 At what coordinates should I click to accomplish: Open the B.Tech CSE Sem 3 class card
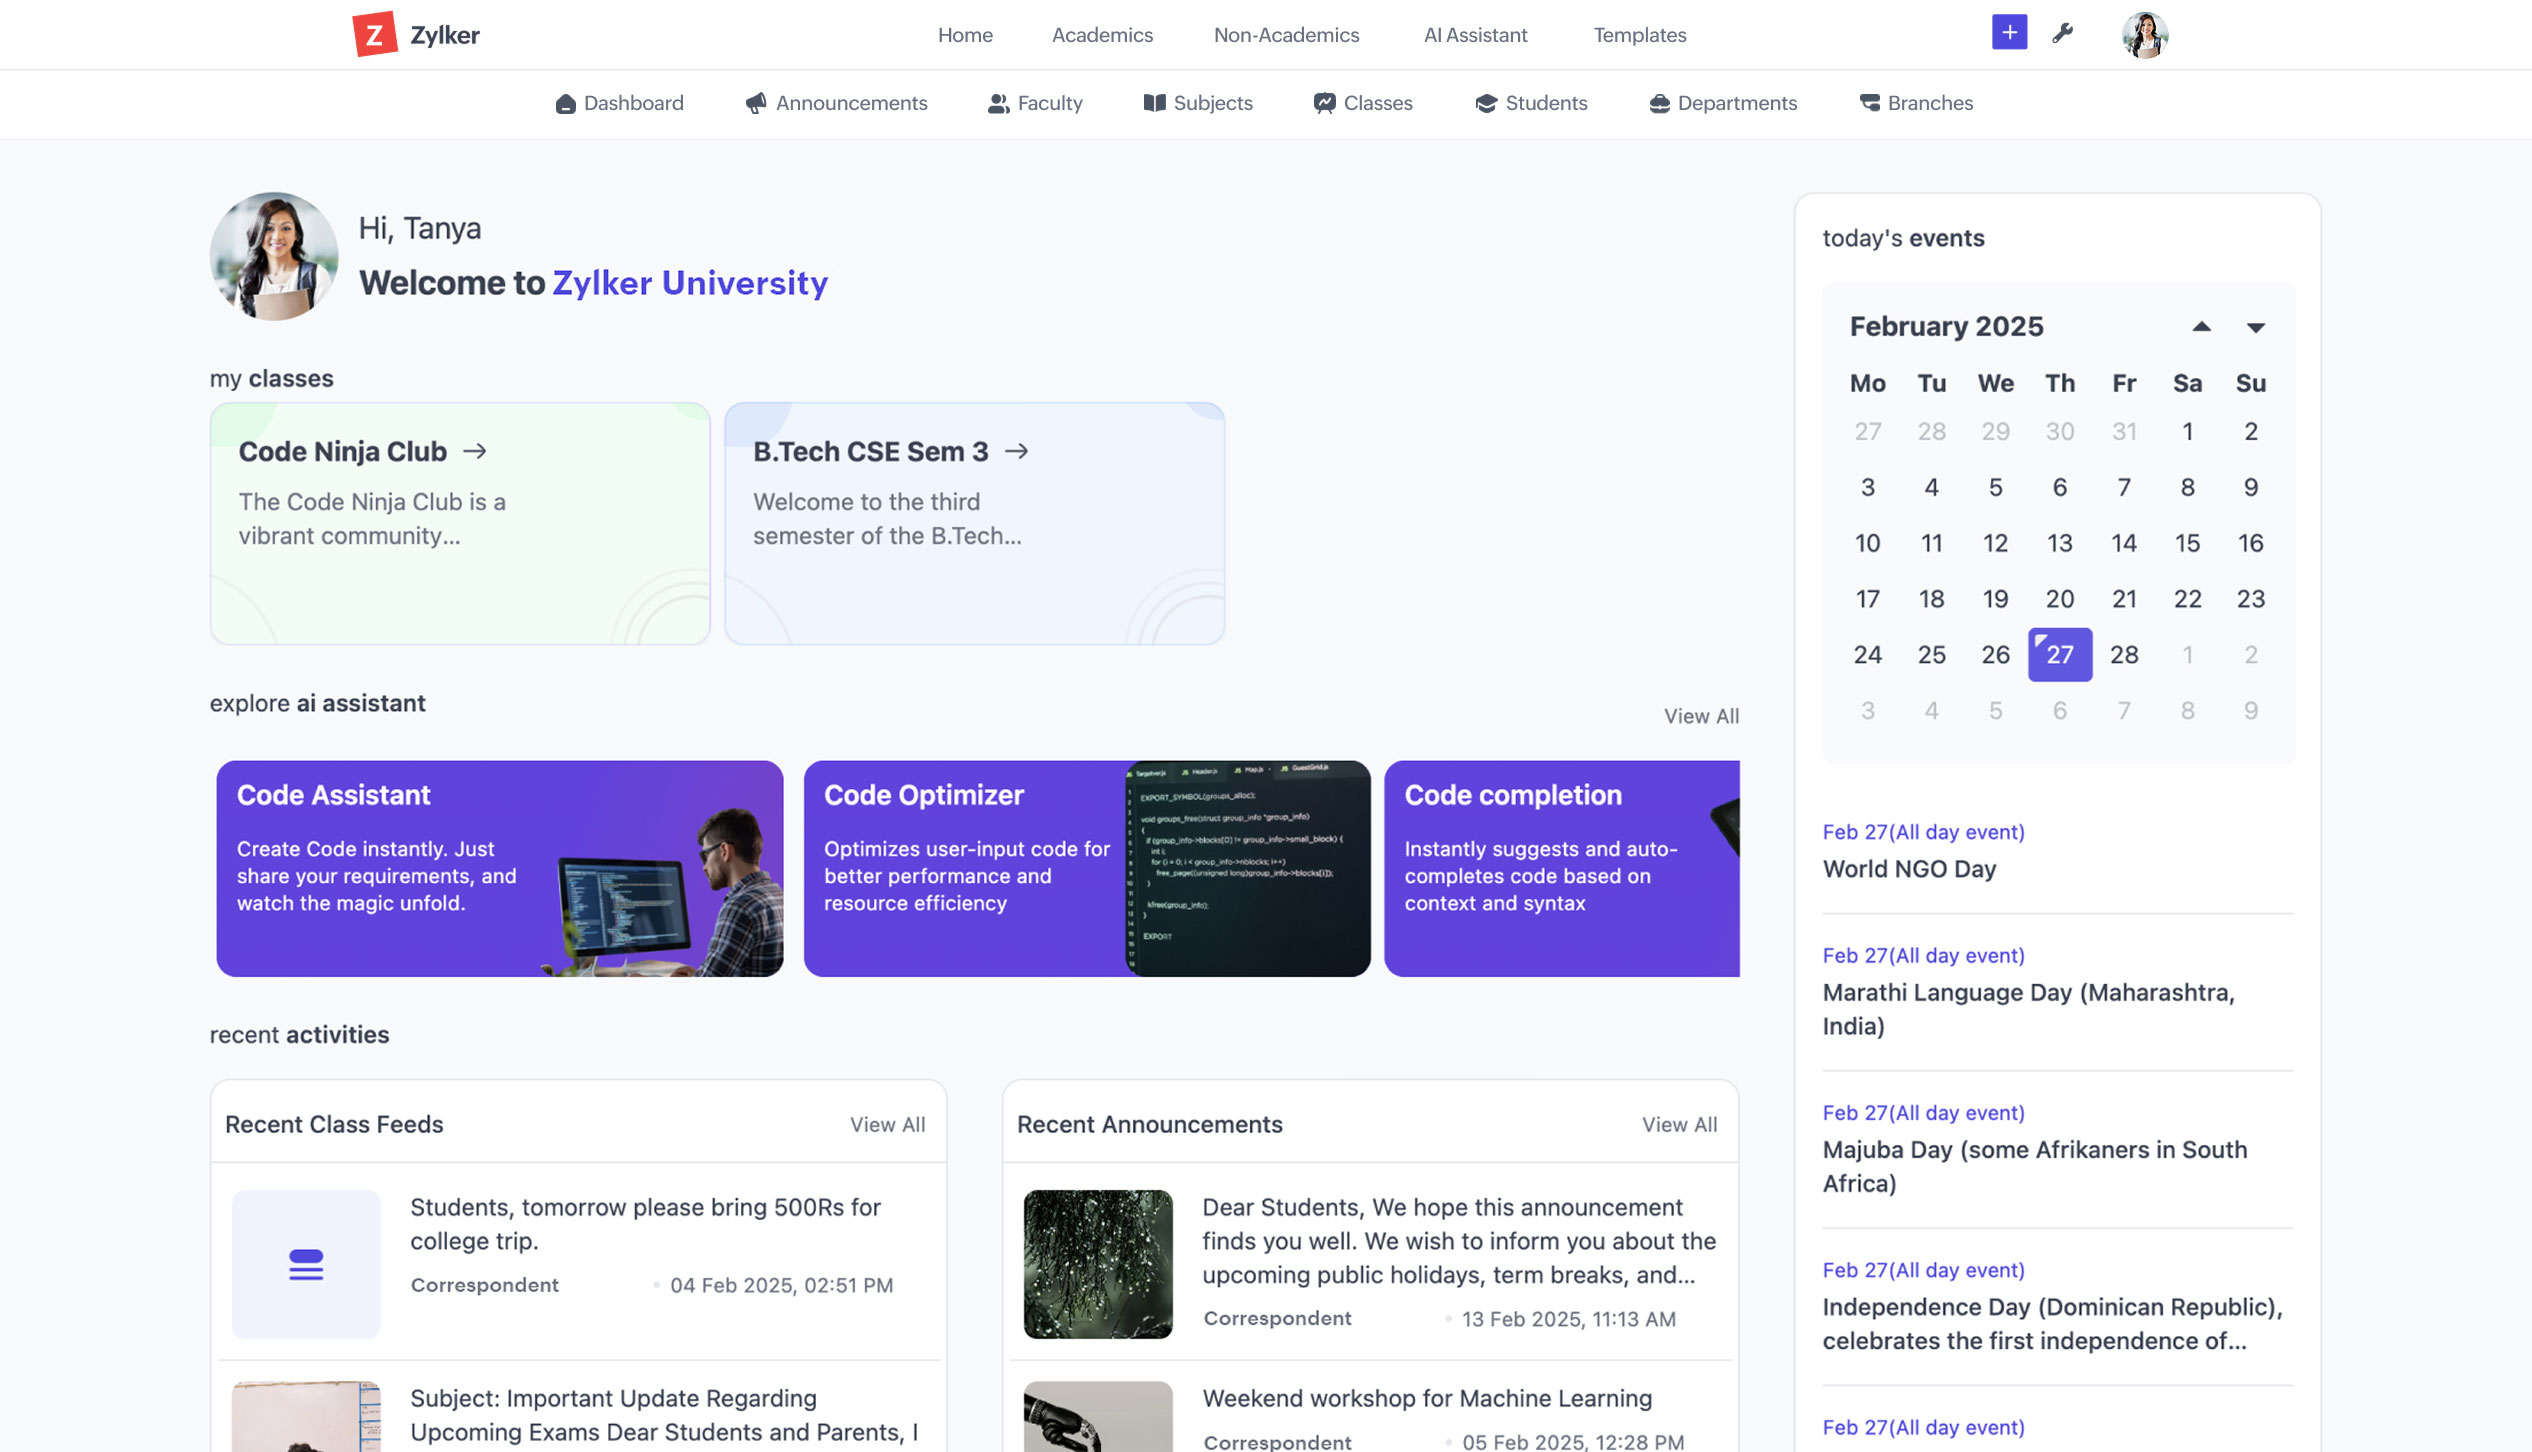pyautogui.click(x=974, y=524)
